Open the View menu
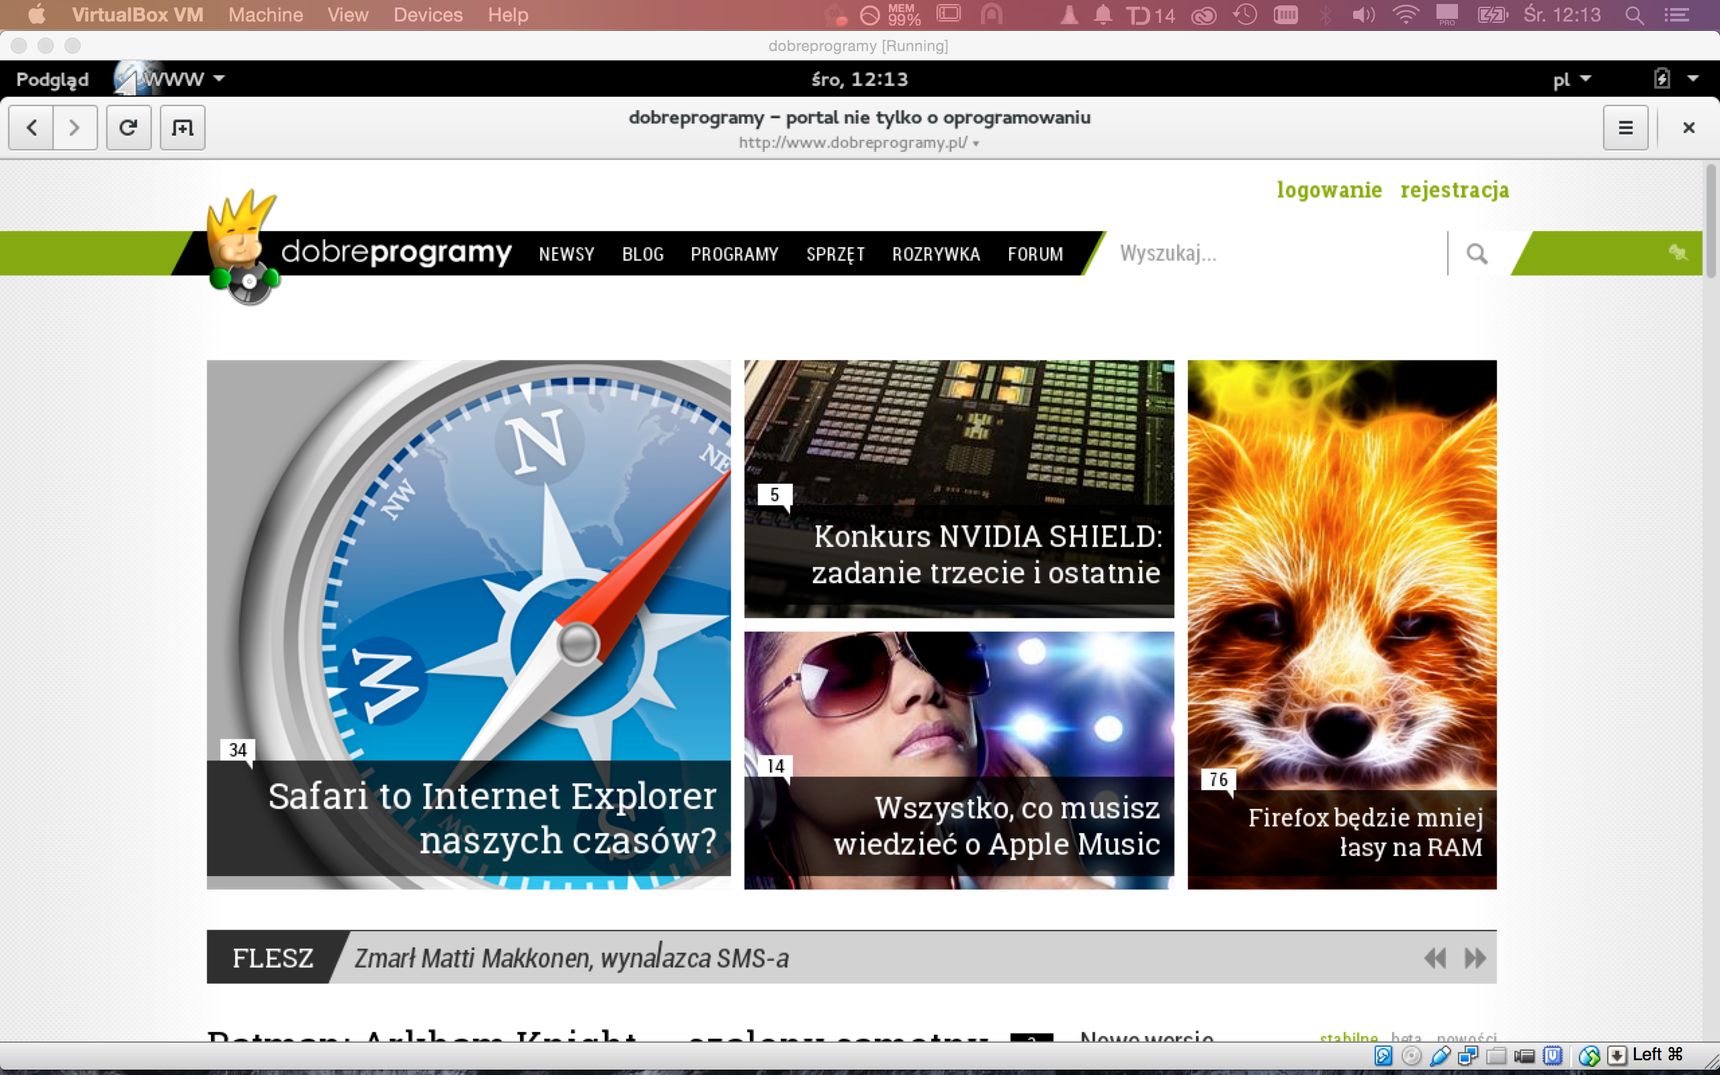This screenshot has height=1075, width=1720. point(348,15)
